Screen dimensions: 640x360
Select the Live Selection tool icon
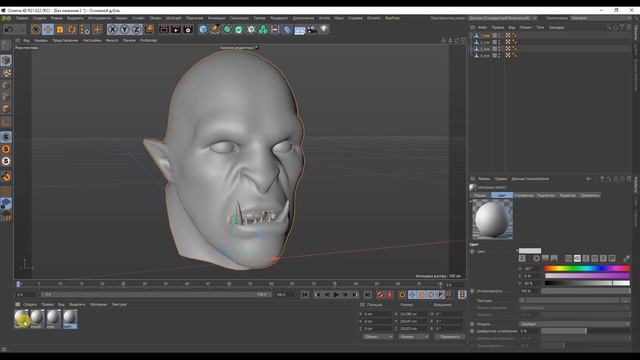[x=36, y=29]
